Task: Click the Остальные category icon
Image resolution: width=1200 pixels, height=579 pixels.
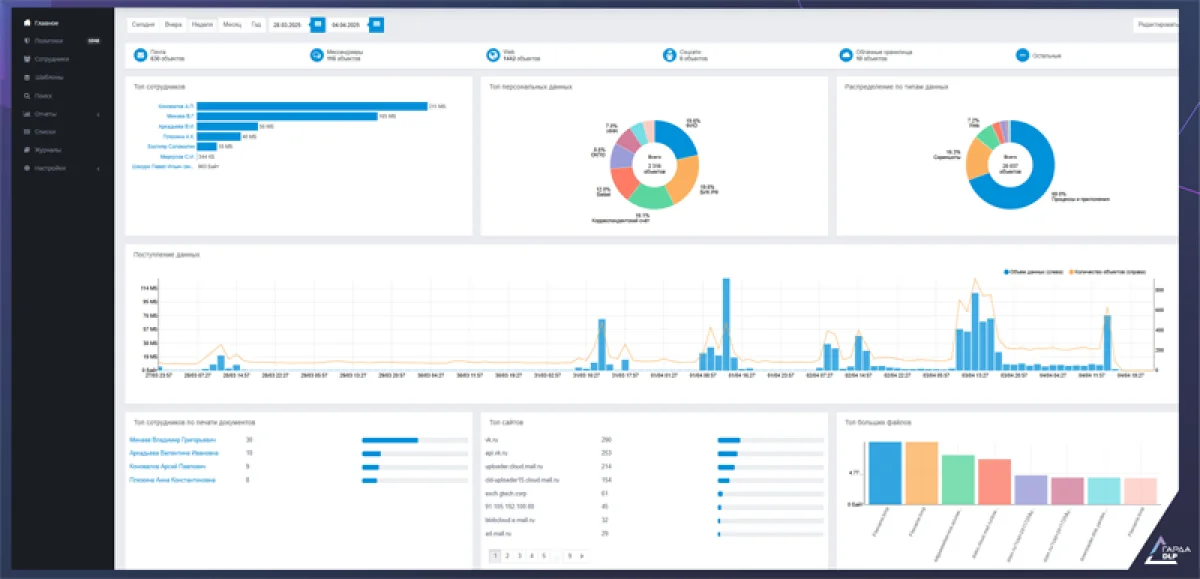Action: [1022, 56]
